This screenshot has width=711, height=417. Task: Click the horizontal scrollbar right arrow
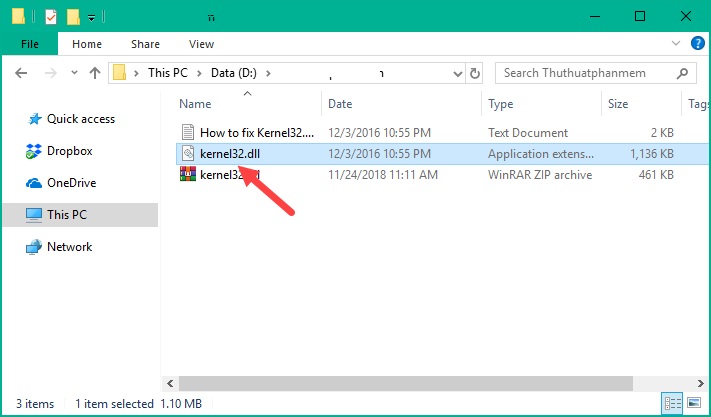(x=701, y=383)
